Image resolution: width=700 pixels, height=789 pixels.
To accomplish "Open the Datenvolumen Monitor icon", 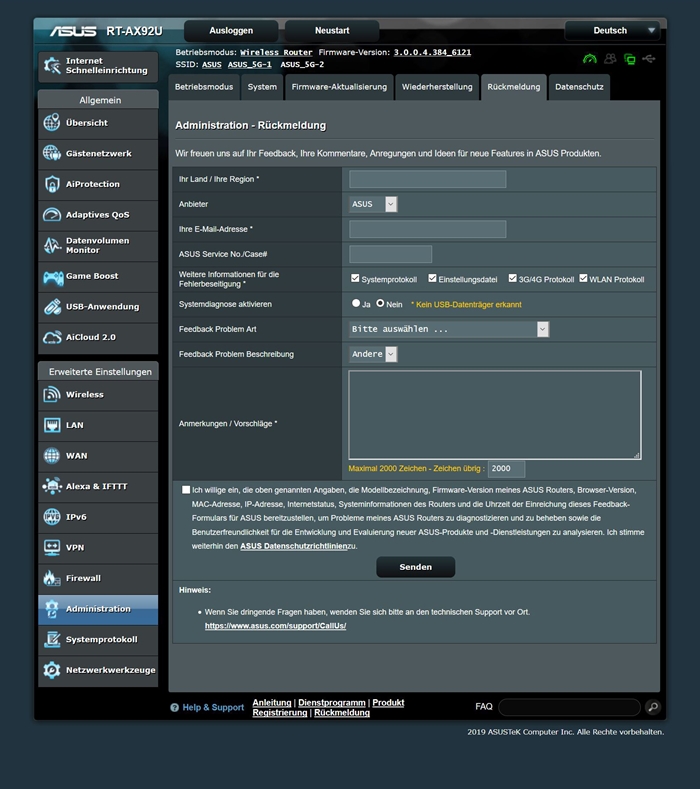I will point(52,245).
